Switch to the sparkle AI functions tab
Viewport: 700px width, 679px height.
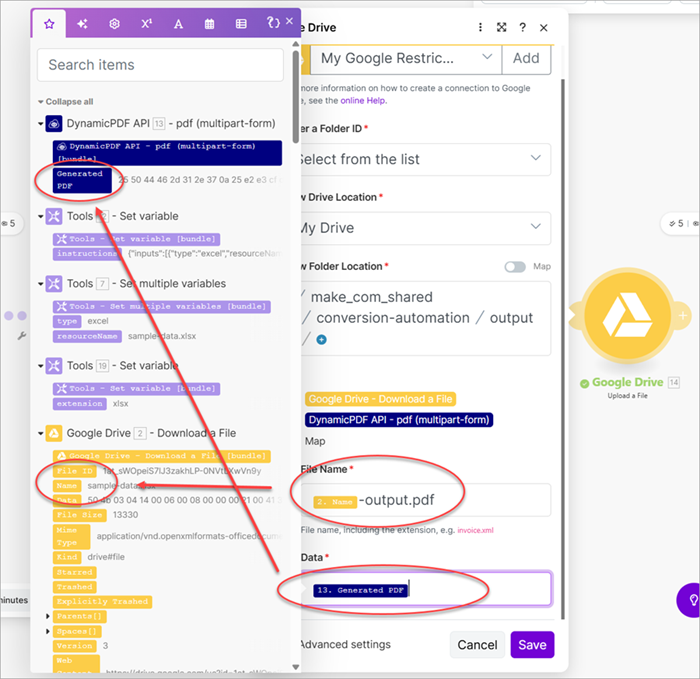coord(82,23)
